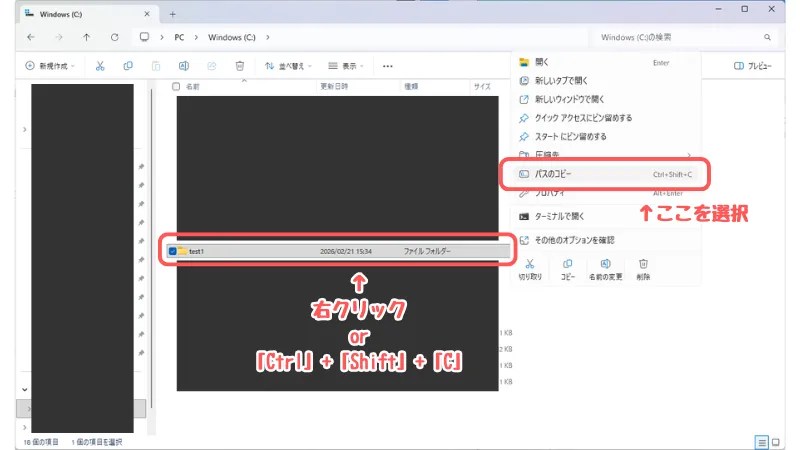Open the 表示 view dropdown
Image resolution: width=800 pixels, height=450 pixels.
(346, 66)
